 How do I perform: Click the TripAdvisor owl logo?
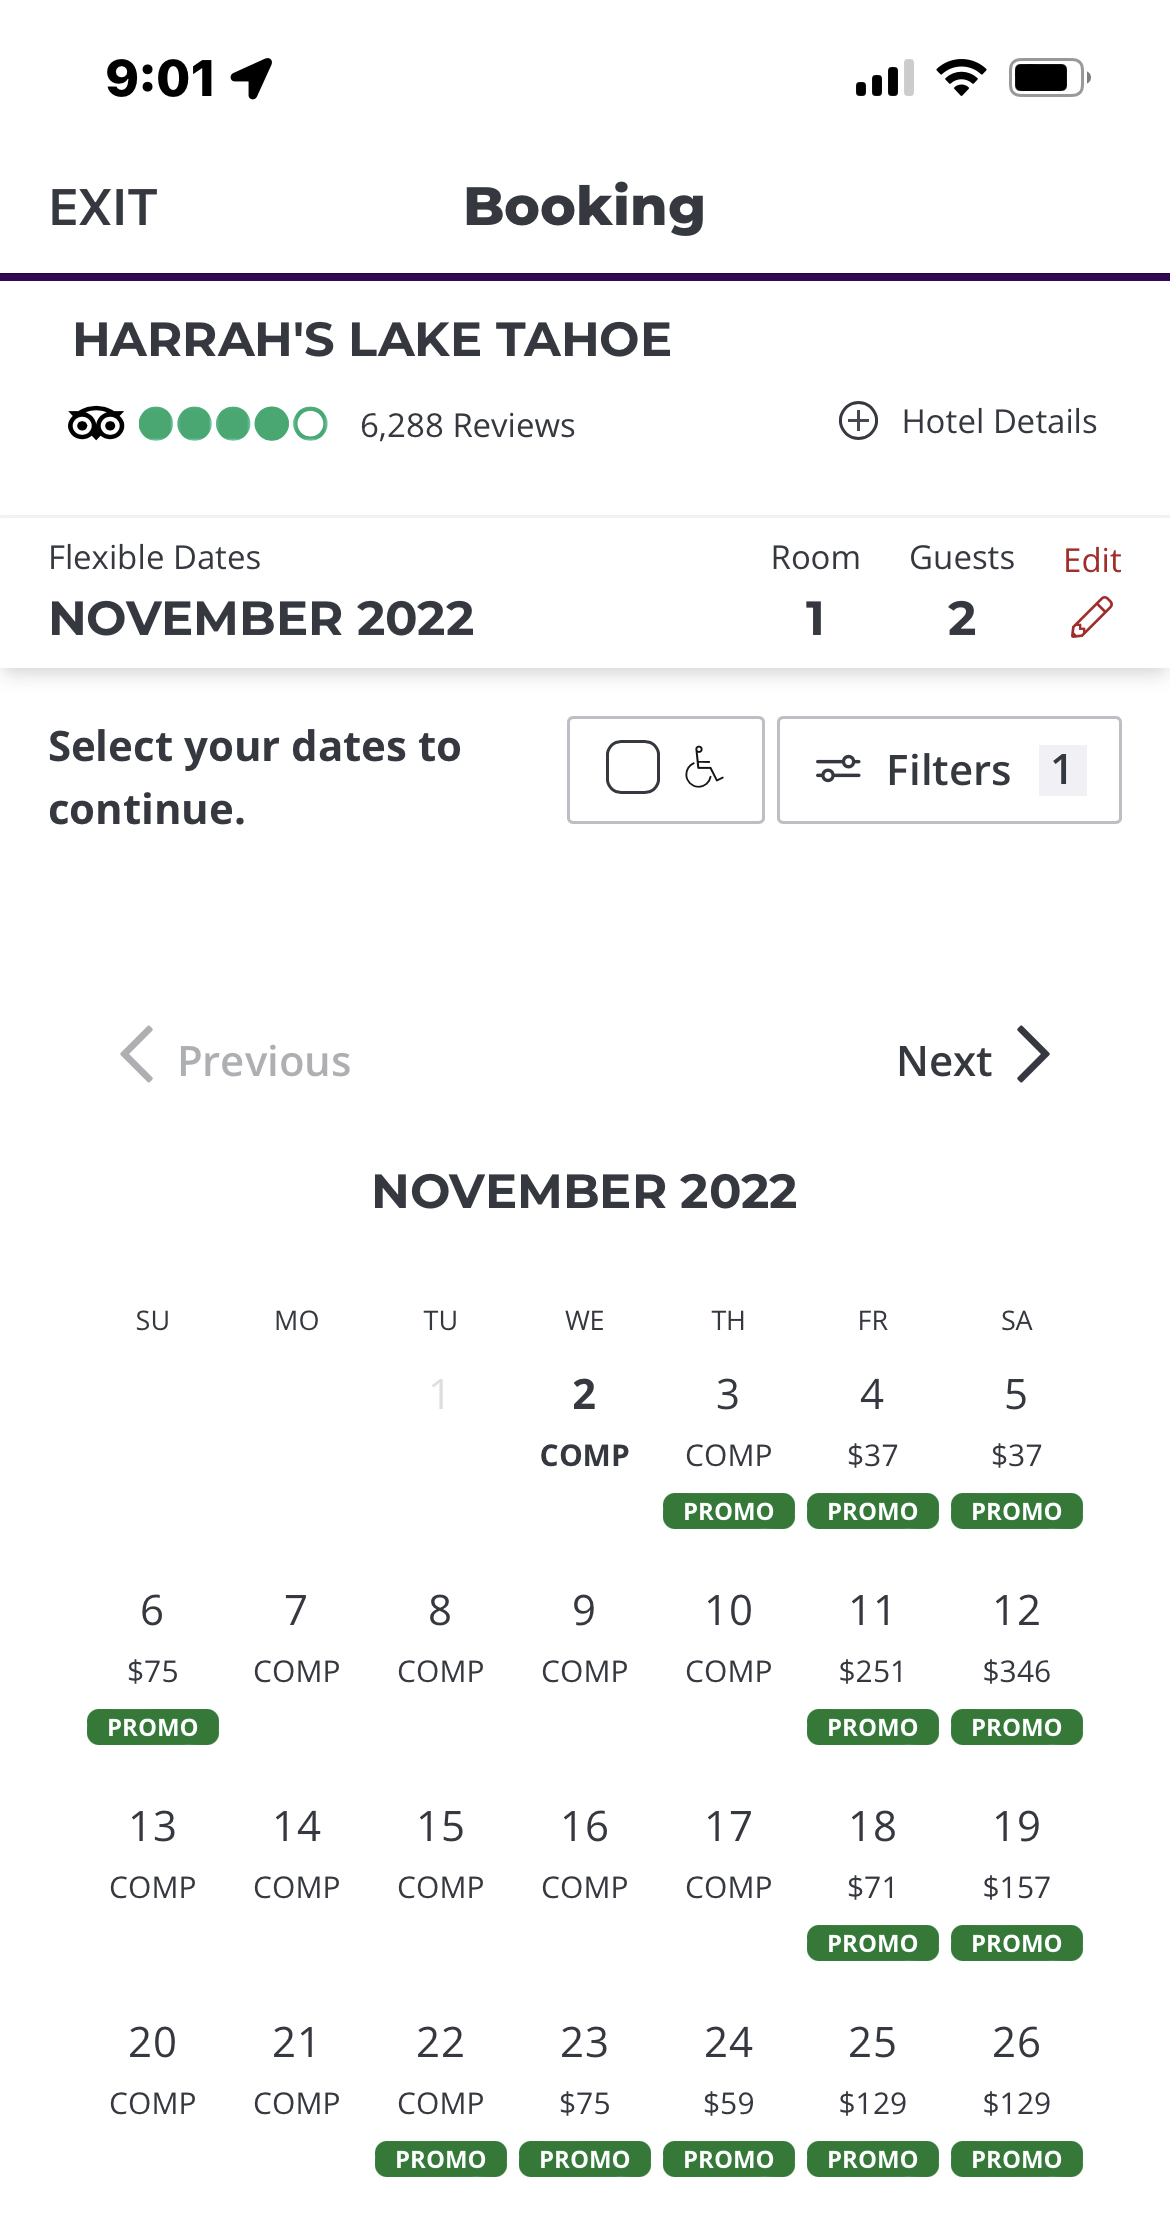tap(96, 424)
